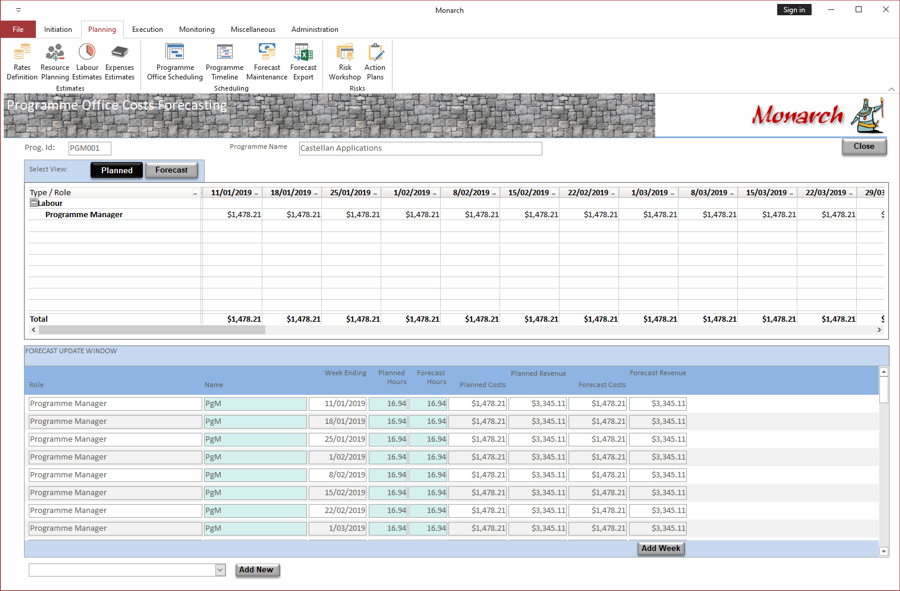Open the File menu
The height and width of the screenshot is (591, 900).
coord(18,29)
